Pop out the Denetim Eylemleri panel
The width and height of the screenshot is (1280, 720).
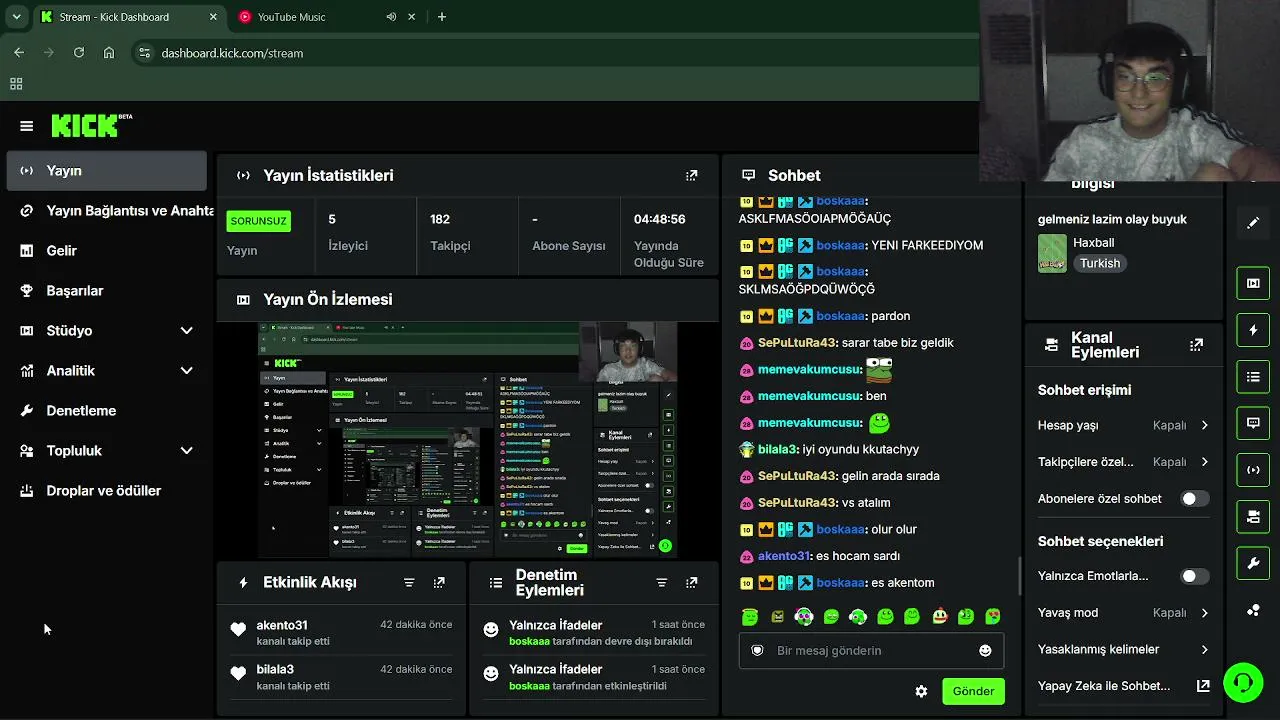point(691,582)
